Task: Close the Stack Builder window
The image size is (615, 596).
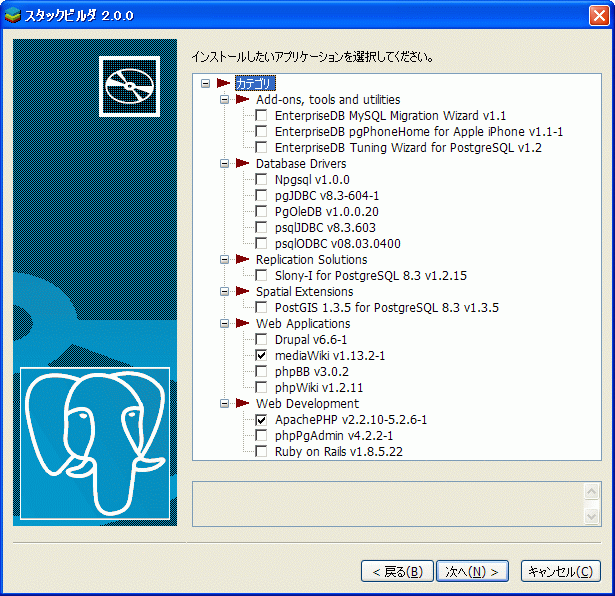Action: [599, 16]
